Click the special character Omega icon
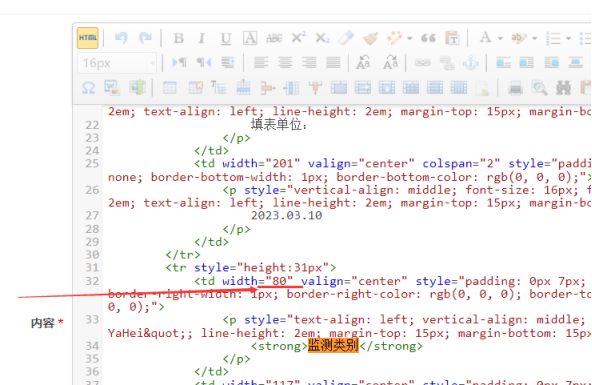 (88, 88)
